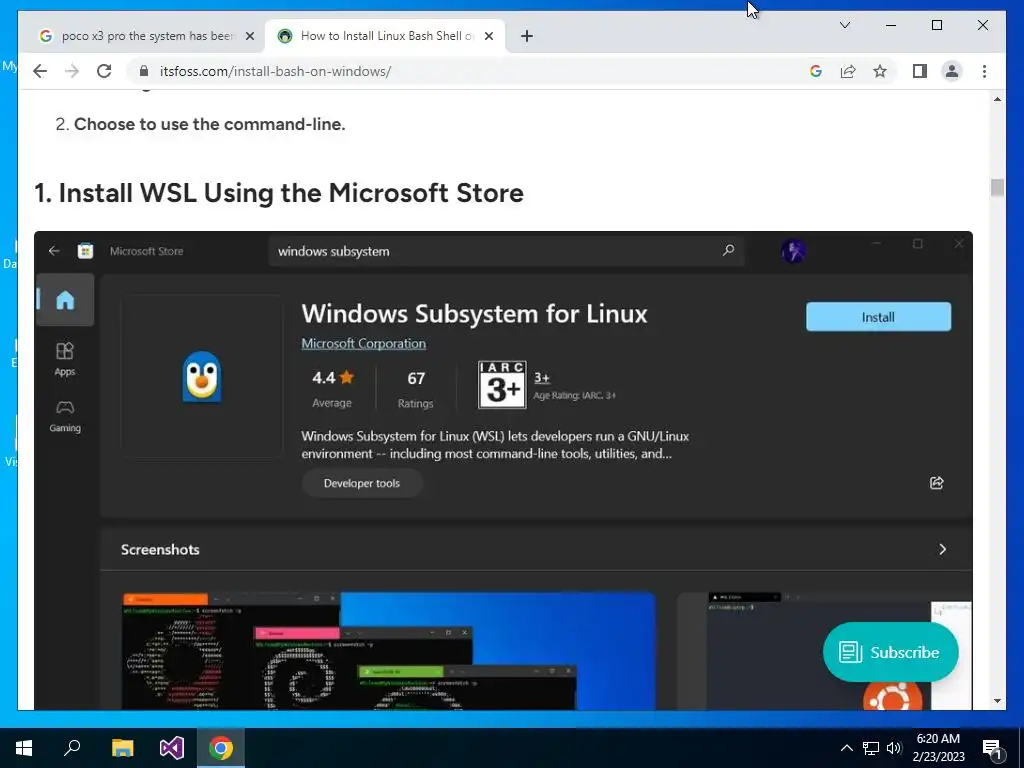Screen dimensions: 1024x768
Task: Open Windows Start menu
Action: point(24,748)
